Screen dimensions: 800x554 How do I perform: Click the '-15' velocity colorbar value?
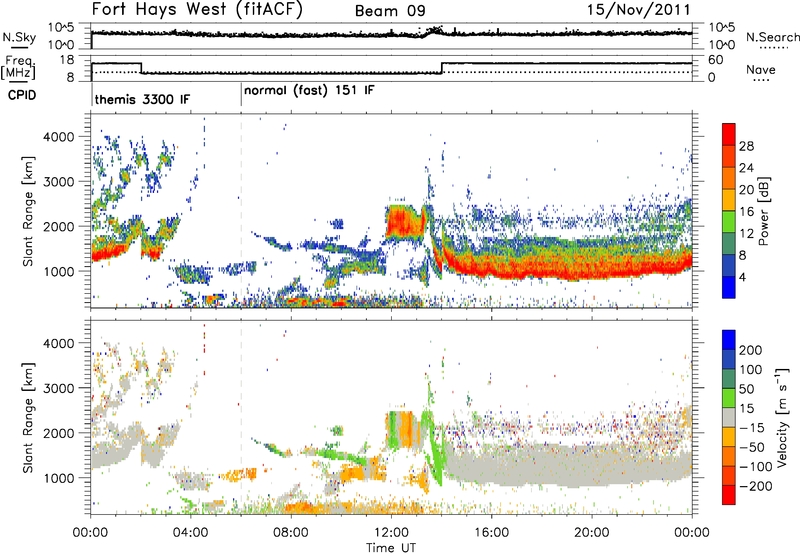[x=752, y=428]
